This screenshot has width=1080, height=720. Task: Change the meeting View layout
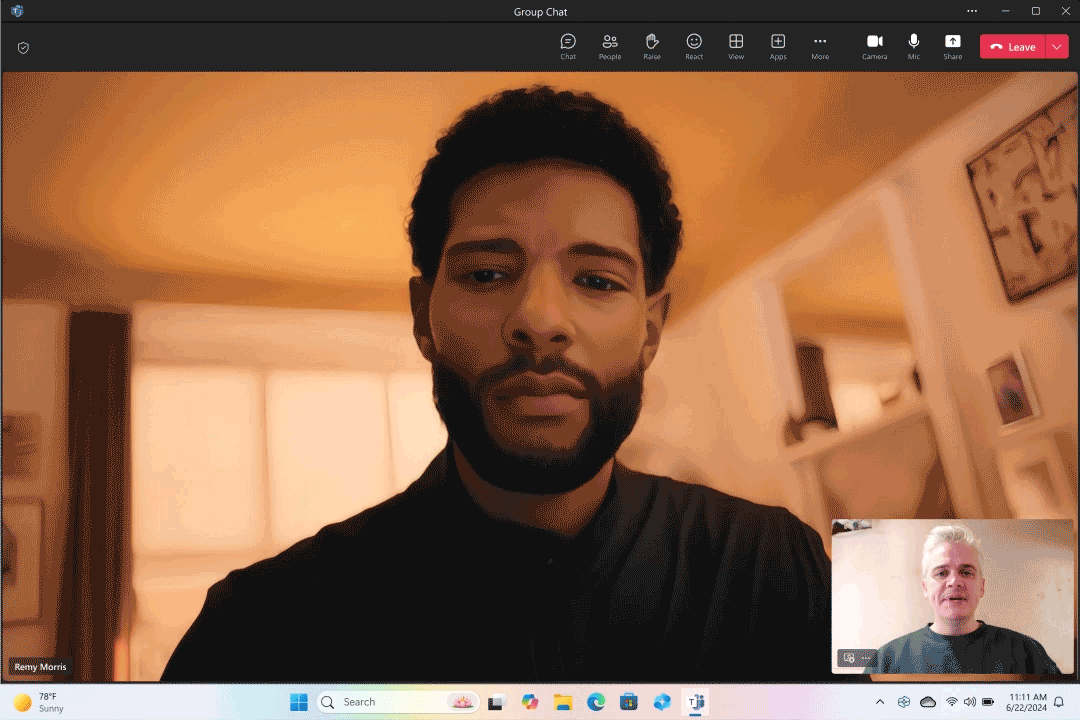point(736,46)
